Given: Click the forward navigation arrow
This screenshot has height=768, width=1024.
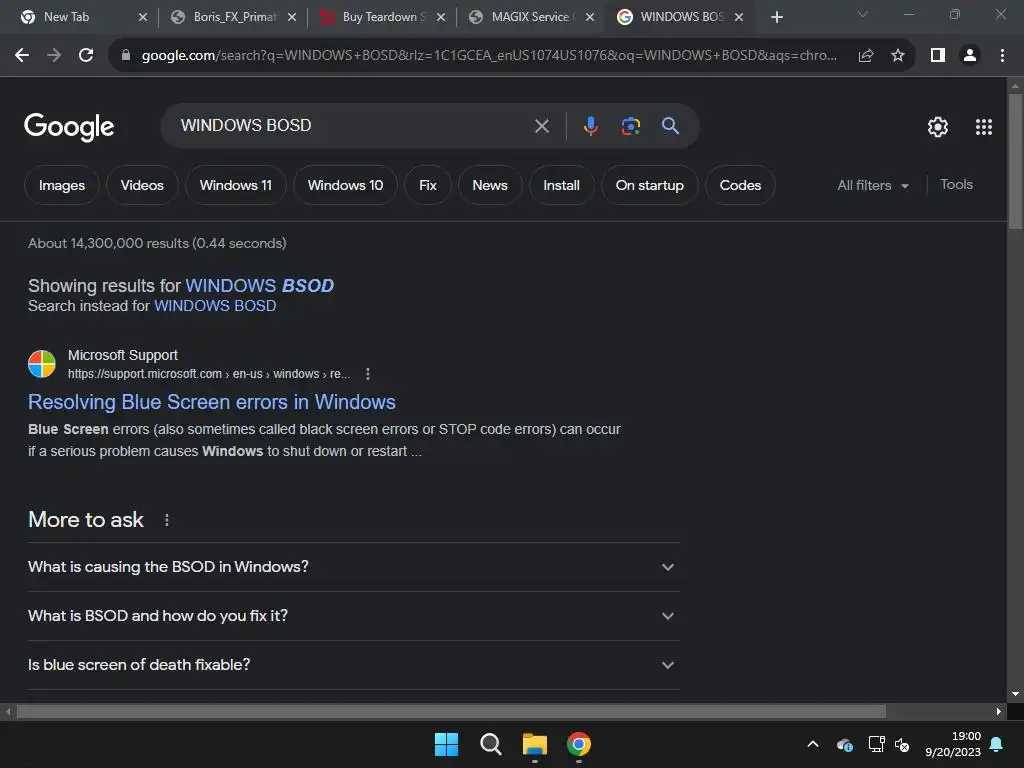Looking at the screenshot, I should pyautogui.click(x=54, y=56).
